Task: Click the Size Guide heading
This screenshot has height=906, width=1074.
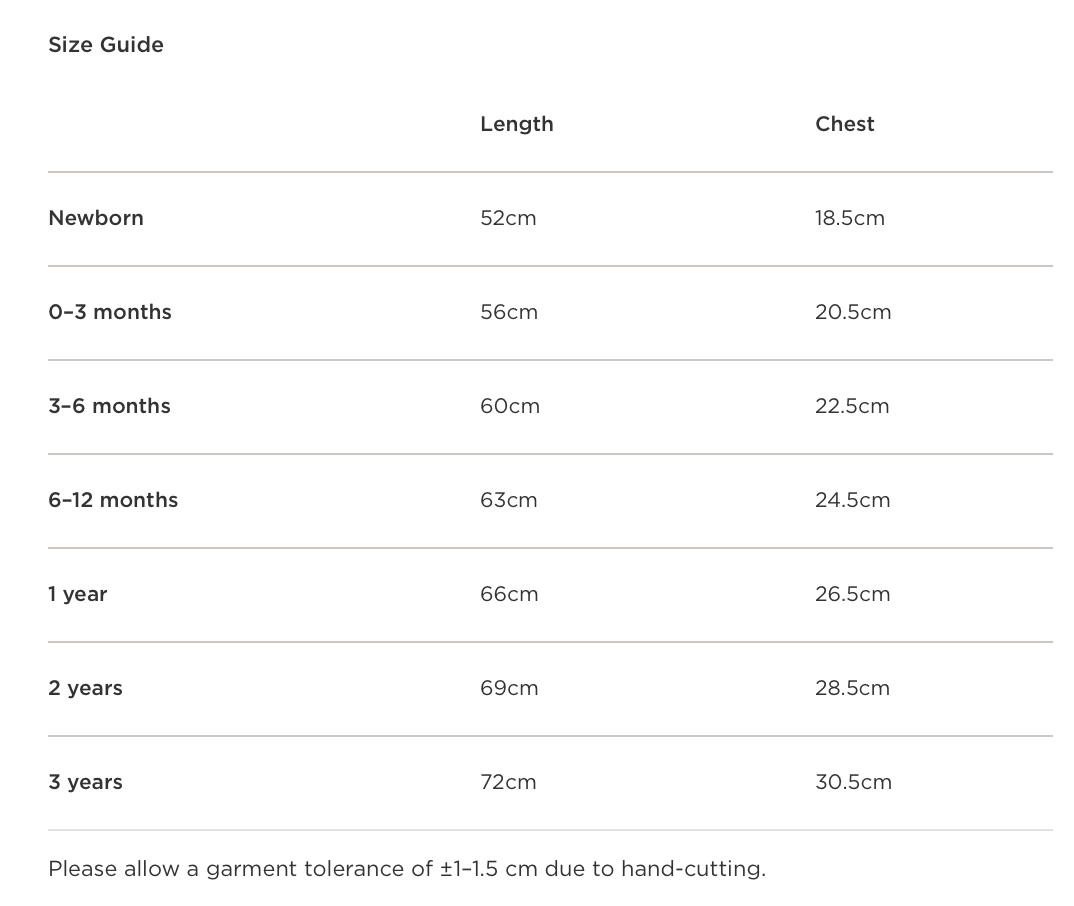Action: [106, 45]
